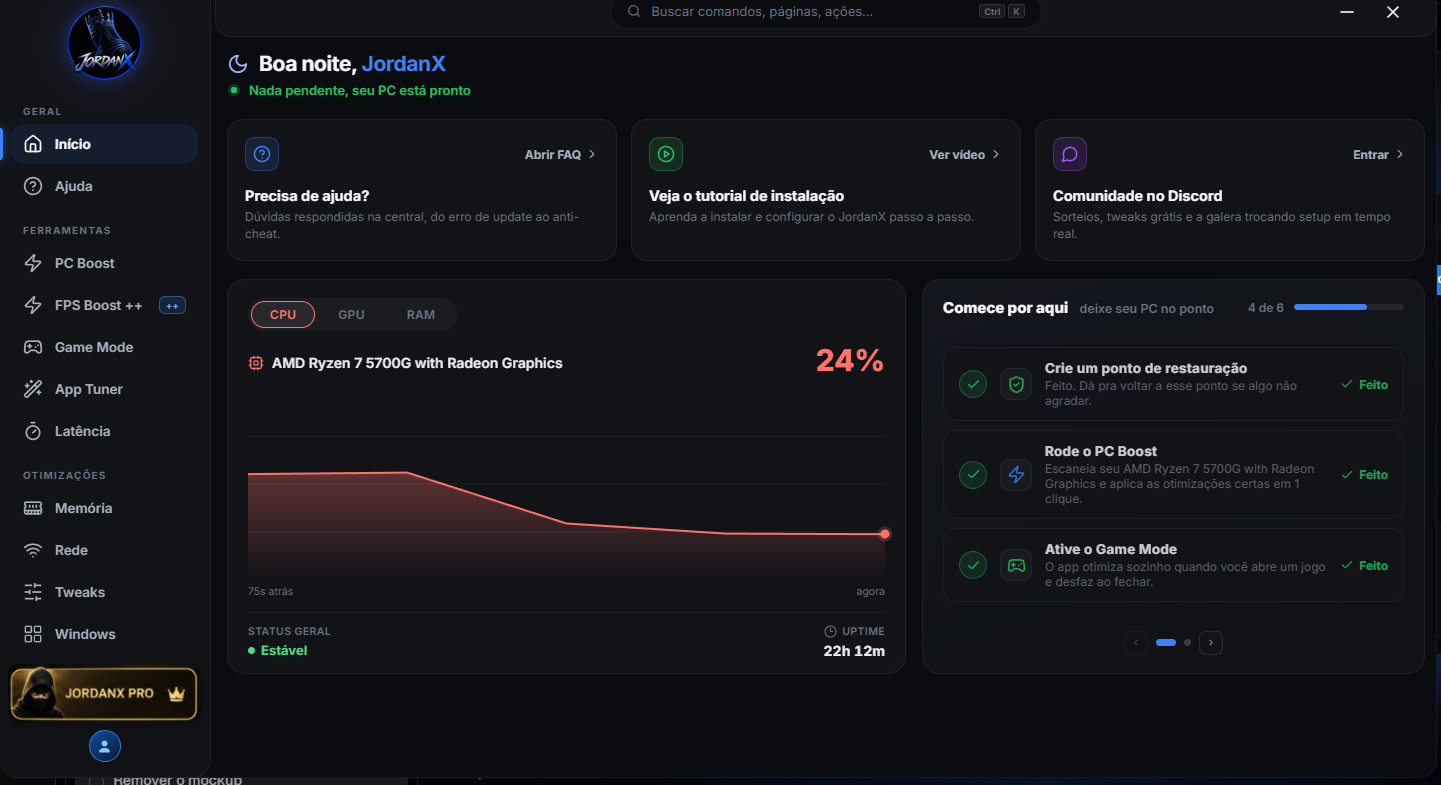Open Início in the sidebar
Viewport: 1441px width, 785px height.
(105, 144)
